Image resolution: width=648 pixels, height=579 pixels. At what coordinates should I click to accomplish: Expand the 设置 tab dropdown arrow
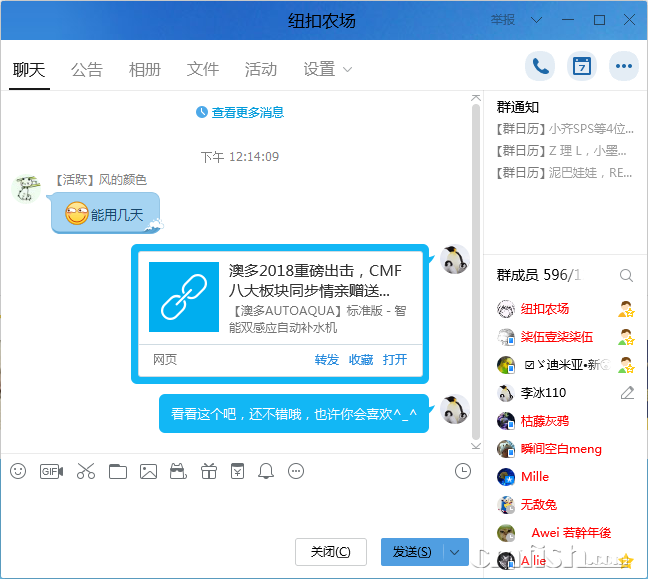click(x=348, y=70)
